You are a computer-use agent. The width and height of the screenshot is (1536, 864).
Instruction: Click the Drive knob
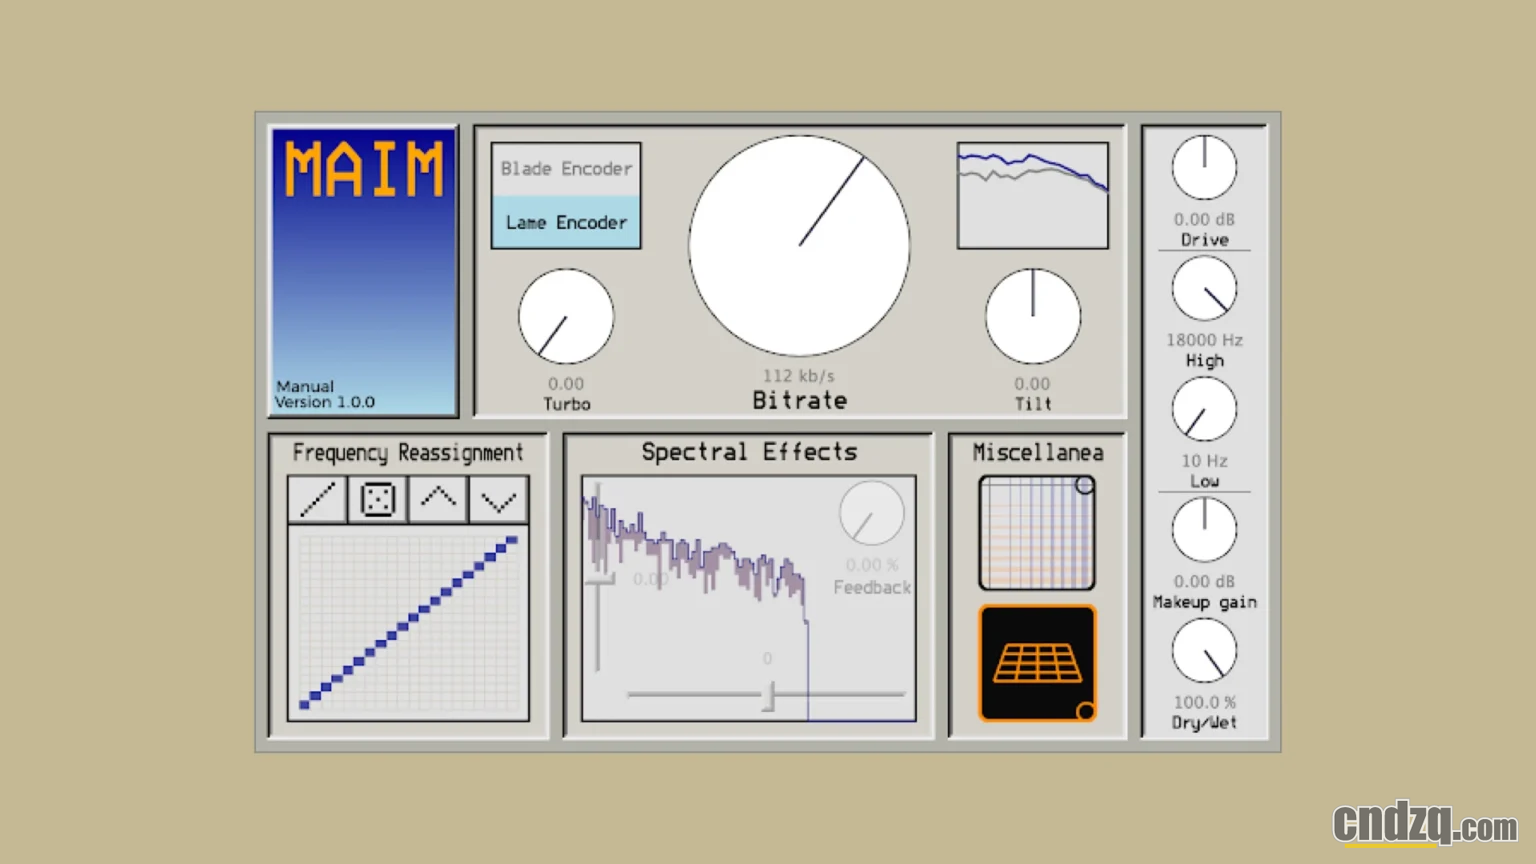tap(1204, 167)
